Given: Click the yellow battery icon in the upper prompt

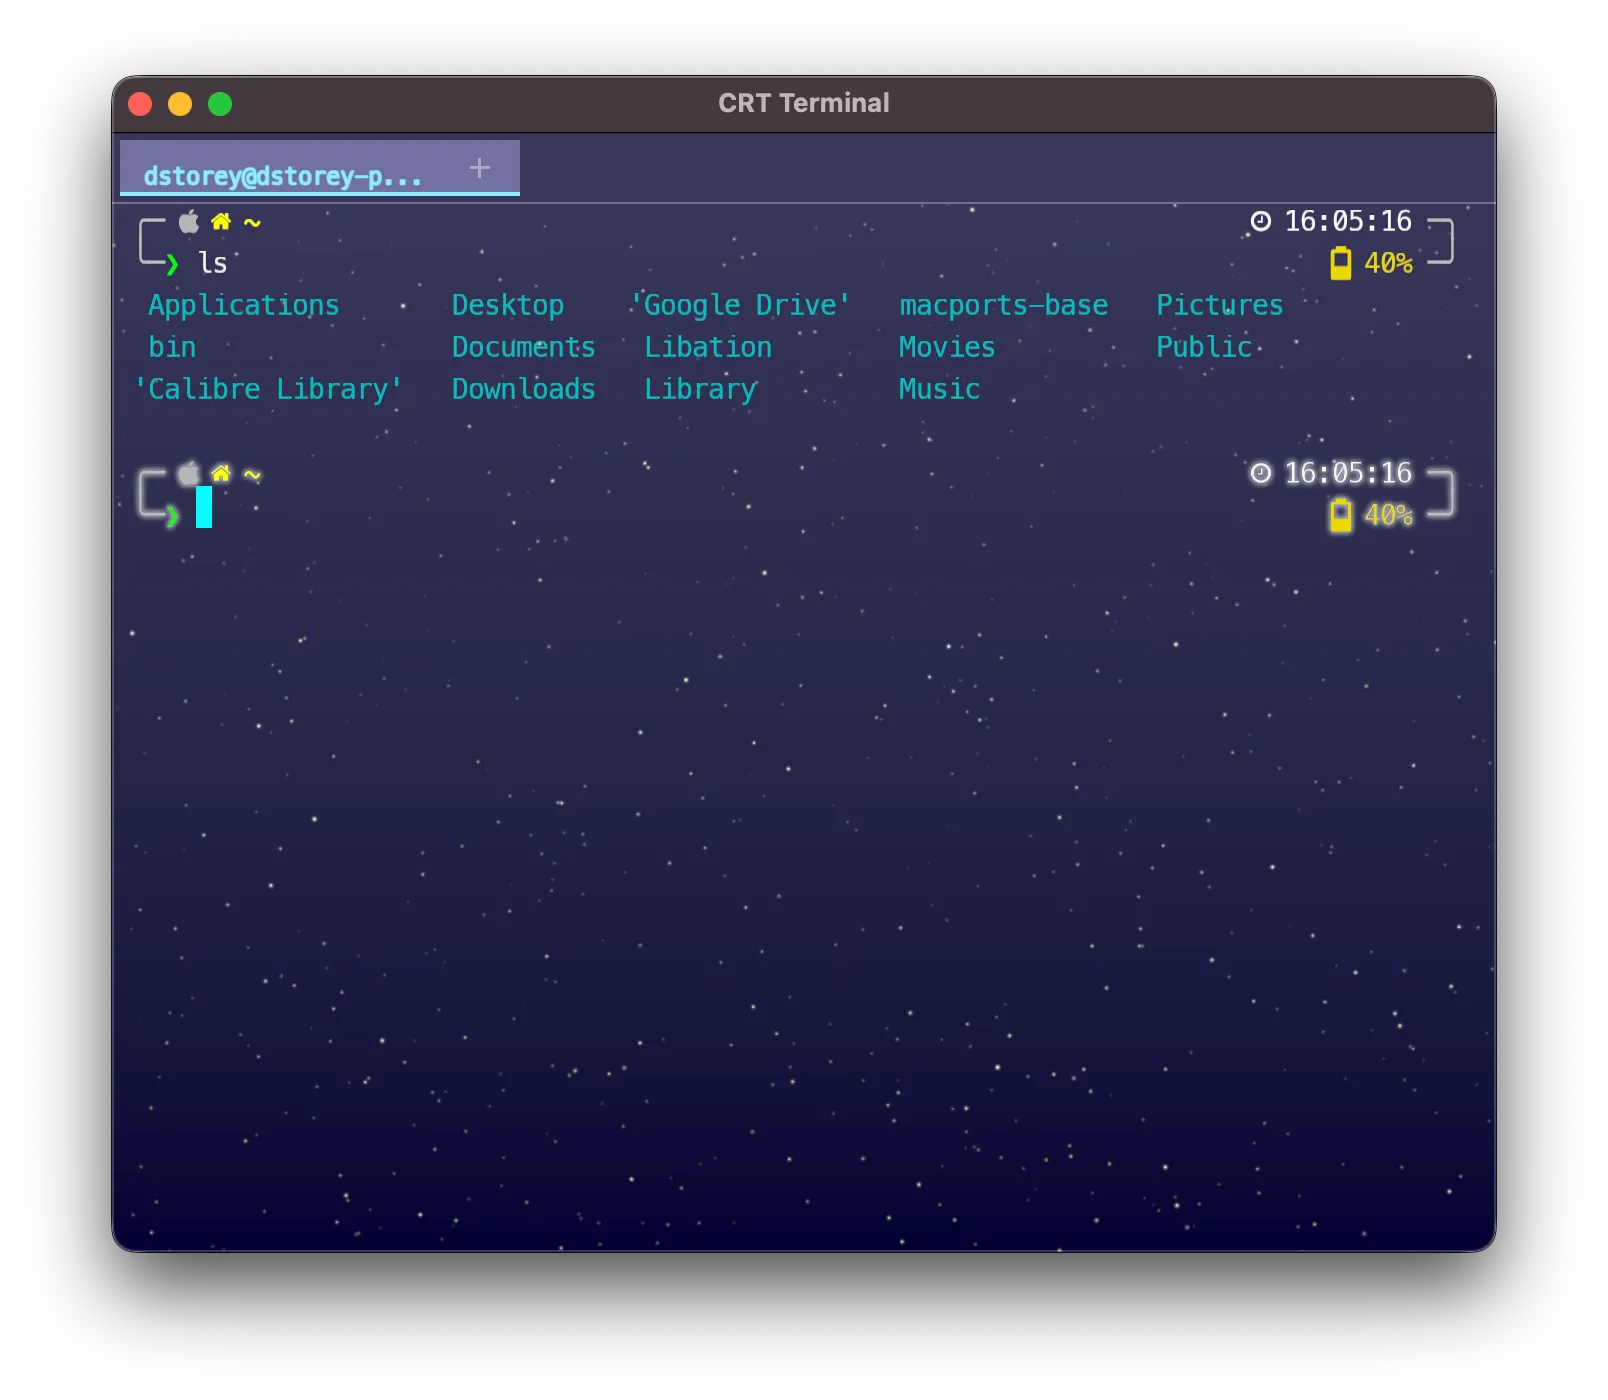Looking at the screenshot, I should pyautogui.click(x=1340, y=263).
